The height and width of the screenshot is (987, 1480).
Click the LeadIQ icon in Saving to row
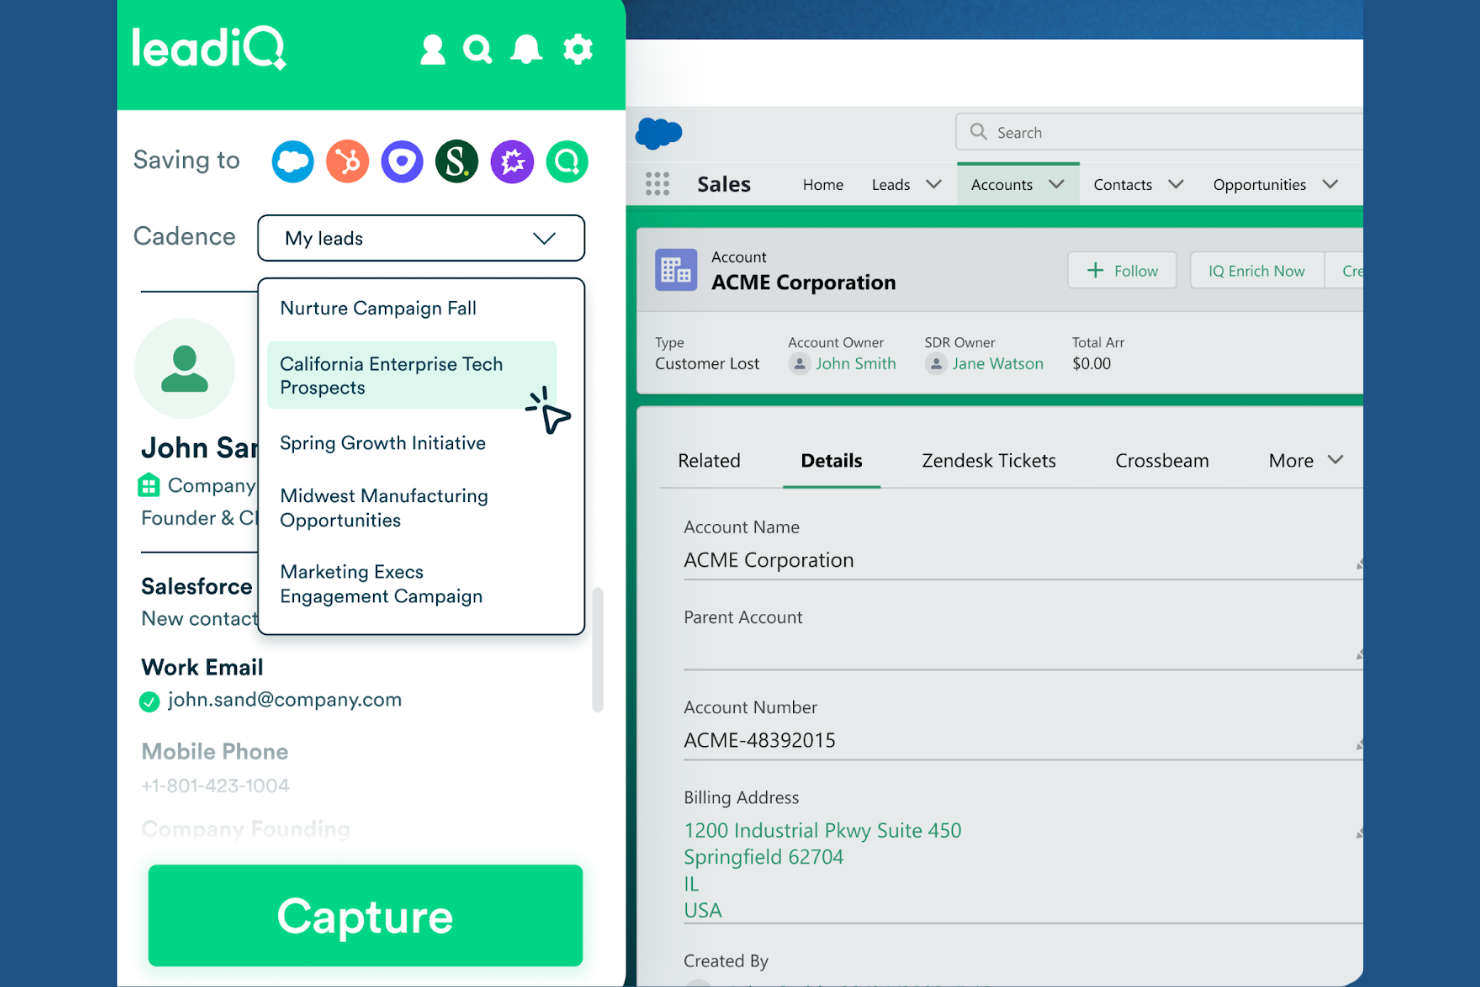pyautogui.click(x=567, y=161)
